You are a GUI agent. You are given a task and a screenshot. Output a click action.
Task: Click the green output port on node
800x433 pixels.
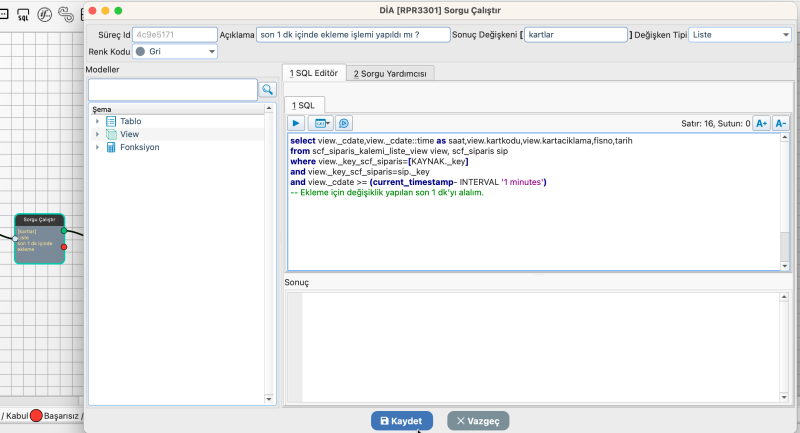(x=64, y=230)
